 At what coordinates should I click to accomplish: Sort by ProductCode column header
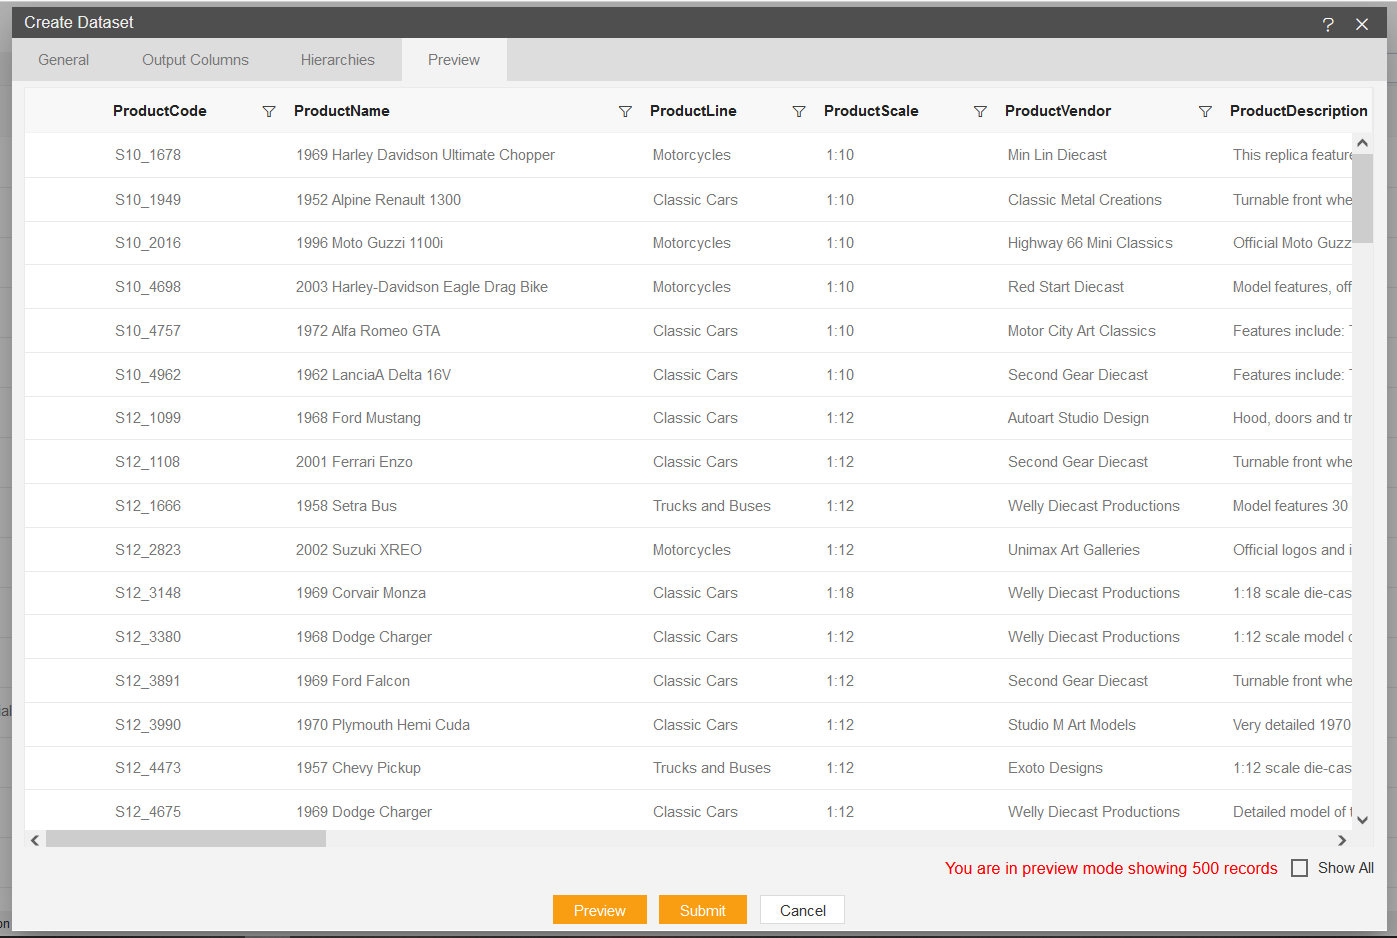(x=160, y=111)
